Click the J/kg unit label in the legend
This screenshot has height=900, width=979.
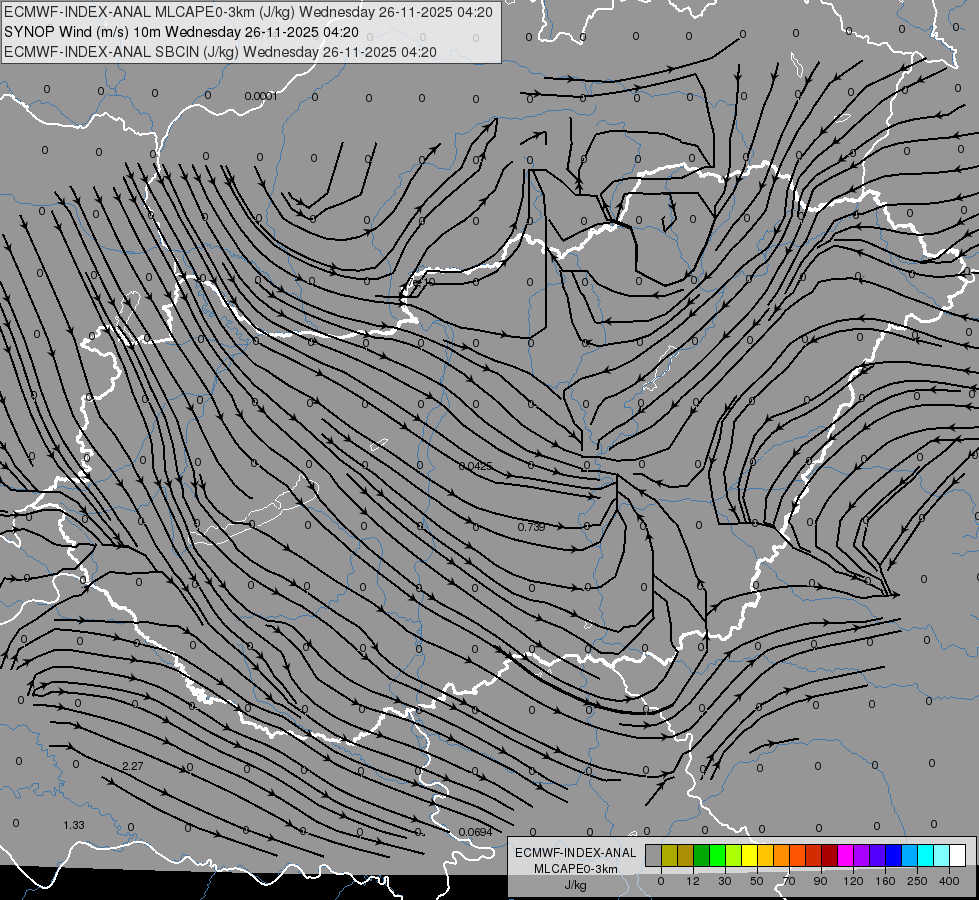[x=575, y=885]
